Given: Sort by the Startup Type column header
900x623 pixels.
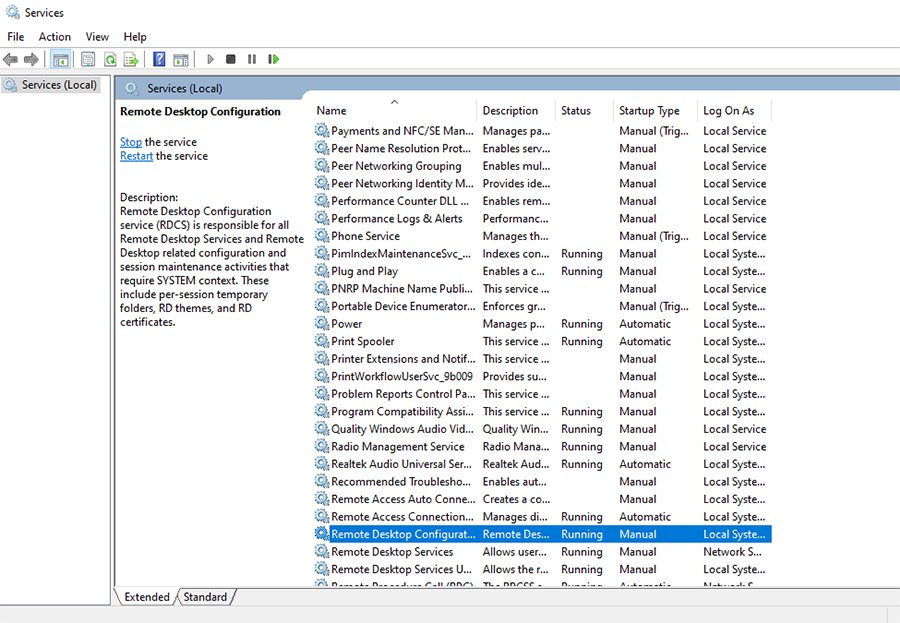Looking at the screenshot, I should 649,111.
